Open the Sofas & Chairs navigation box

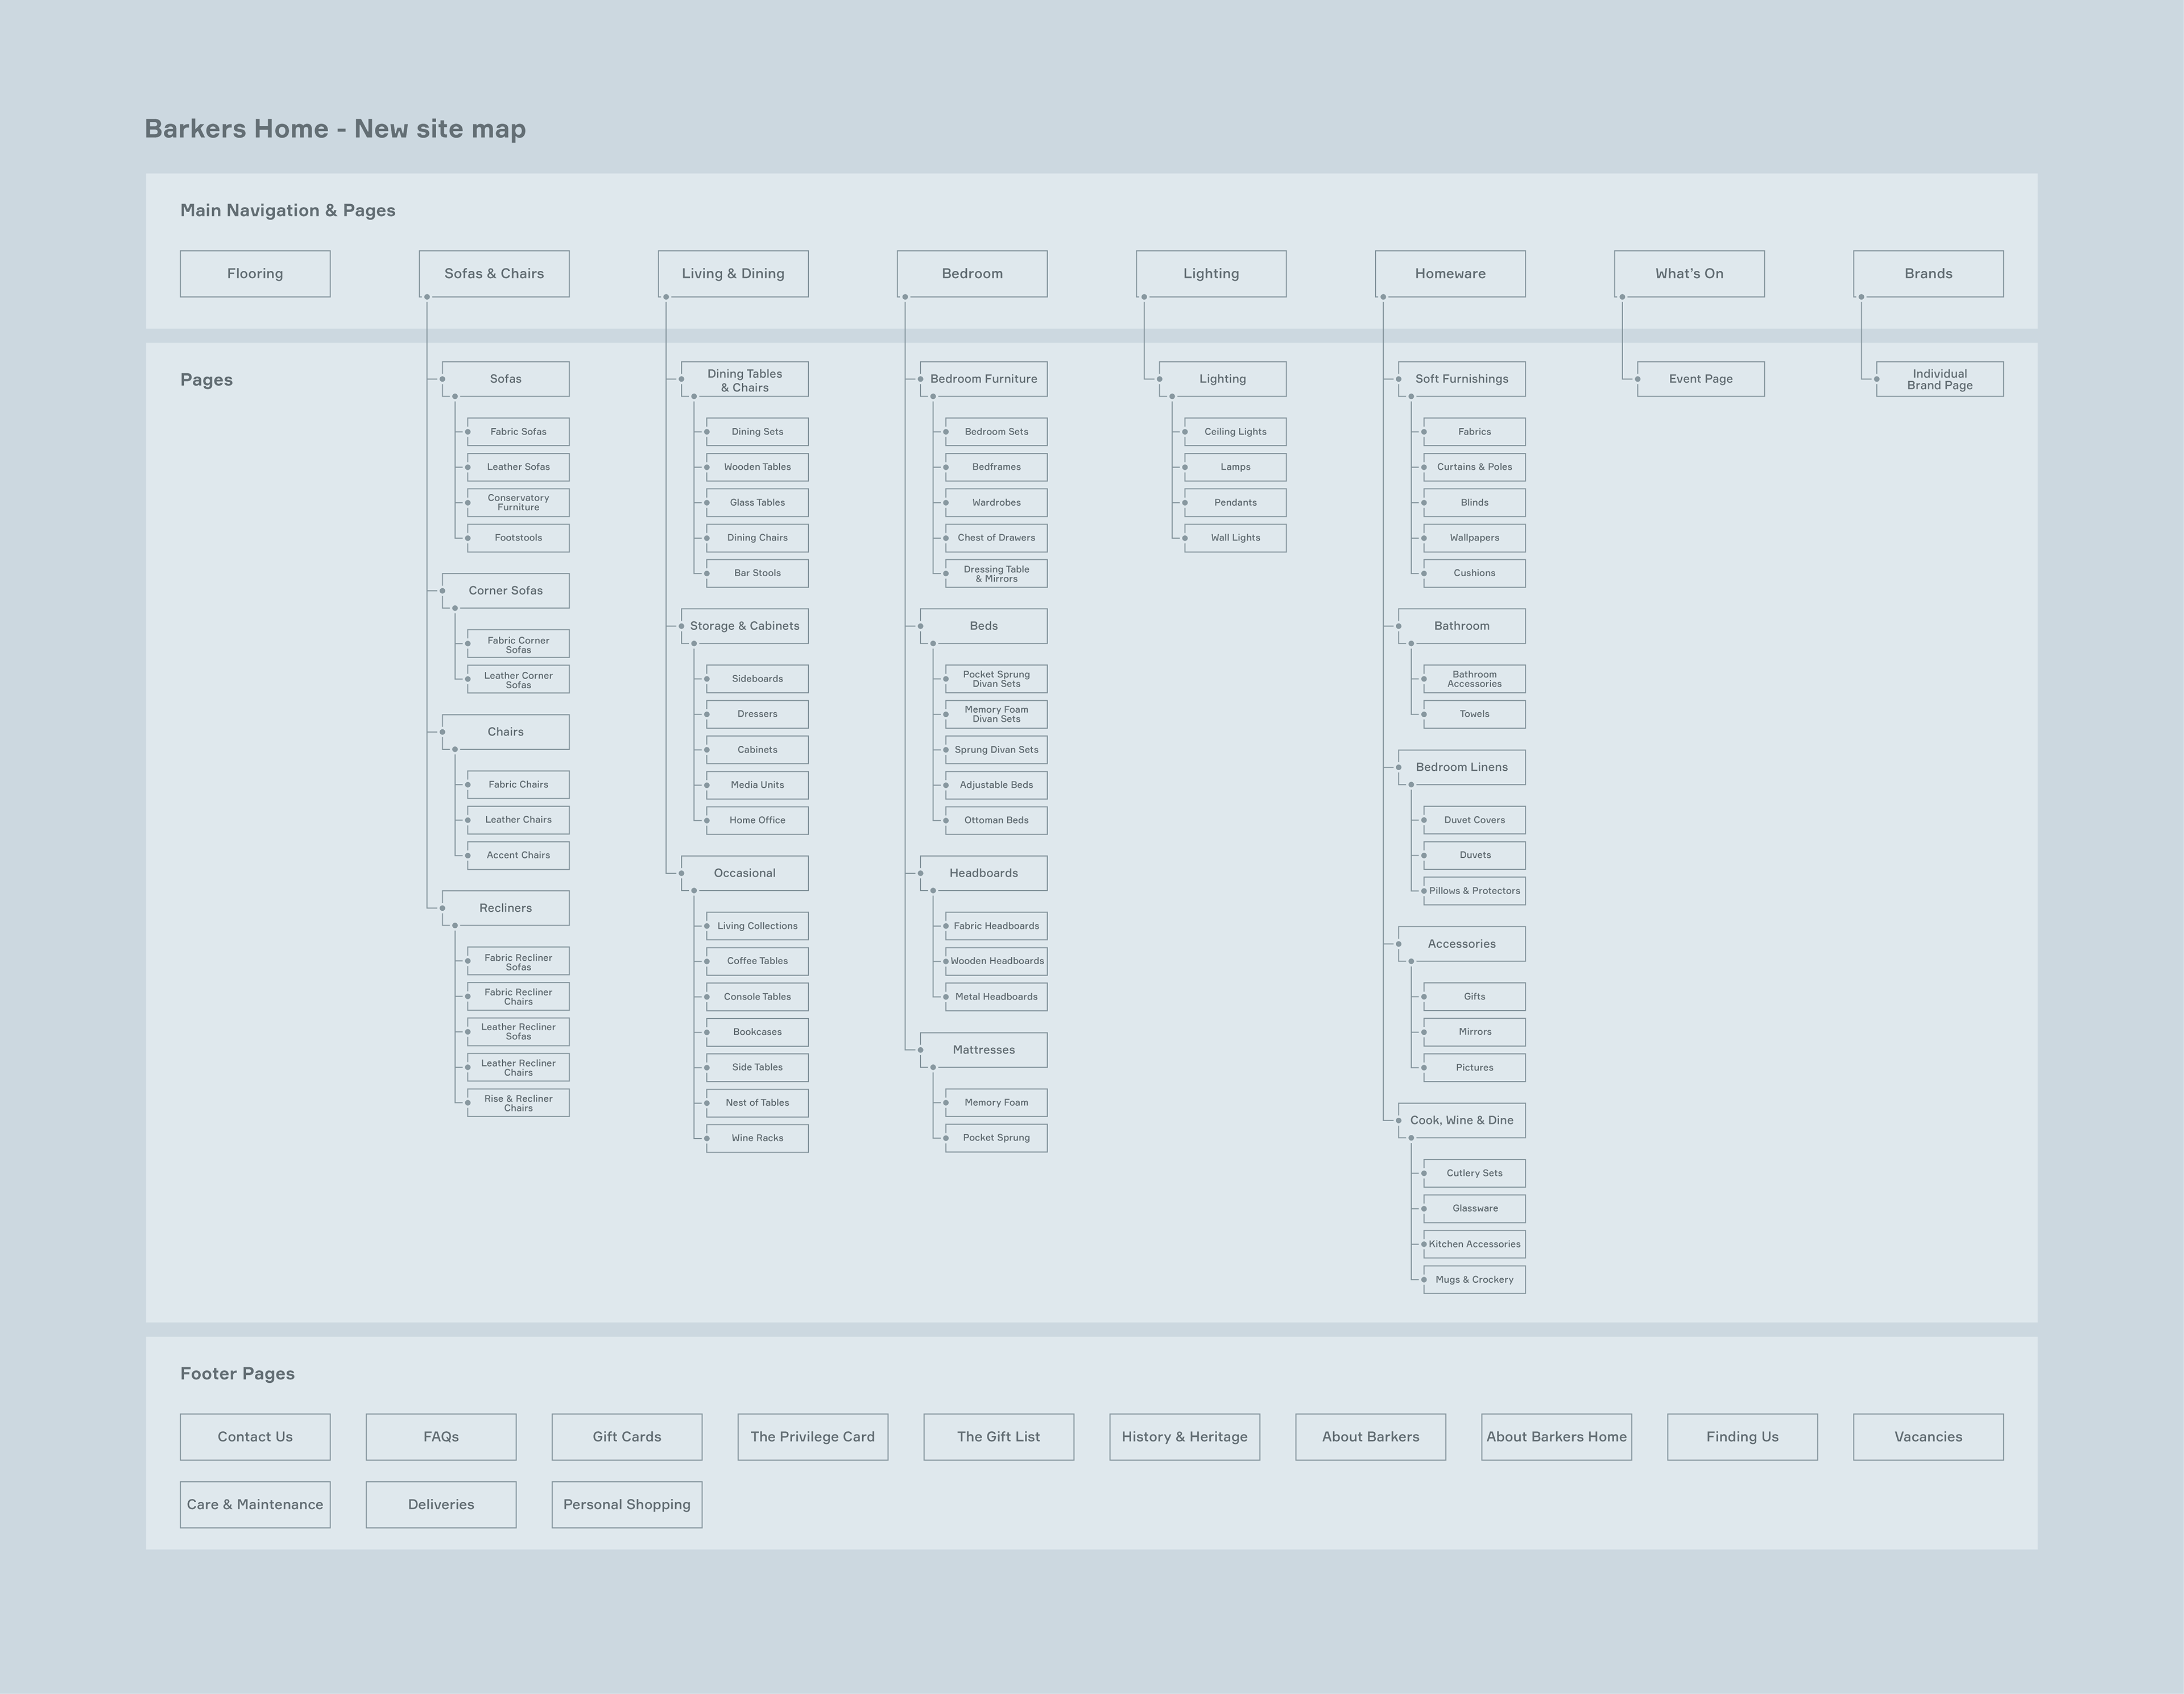494,273
